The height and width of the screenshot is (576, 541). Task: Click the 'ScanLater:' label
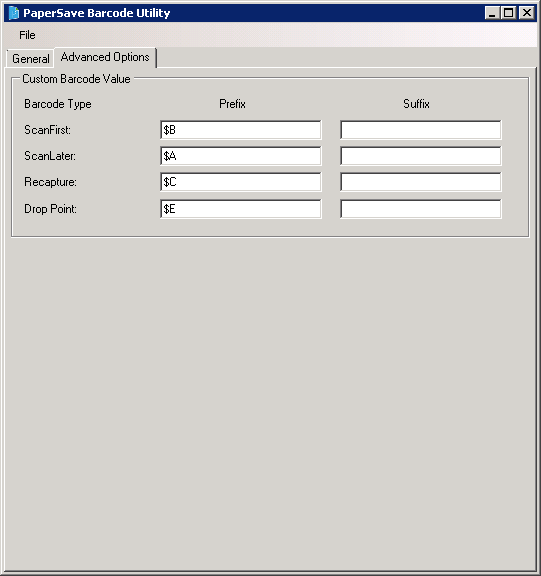click(50, 156)
